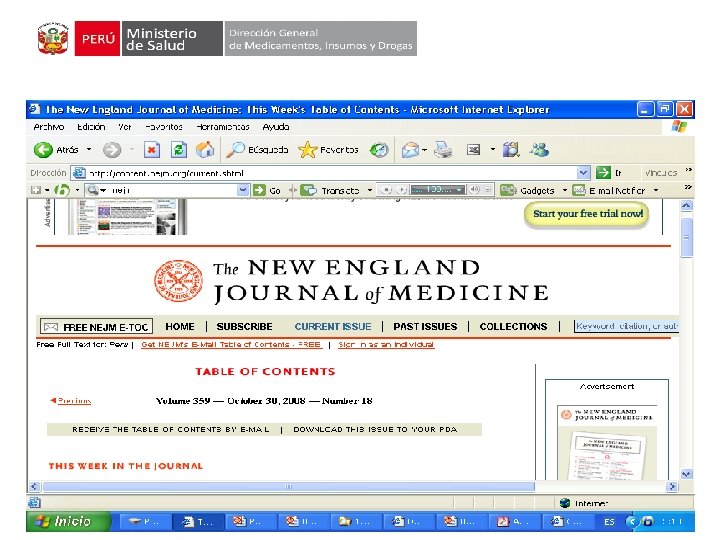Click the page icon in address bar
Viewport: 720px width, 540px height.
point(79,173)
